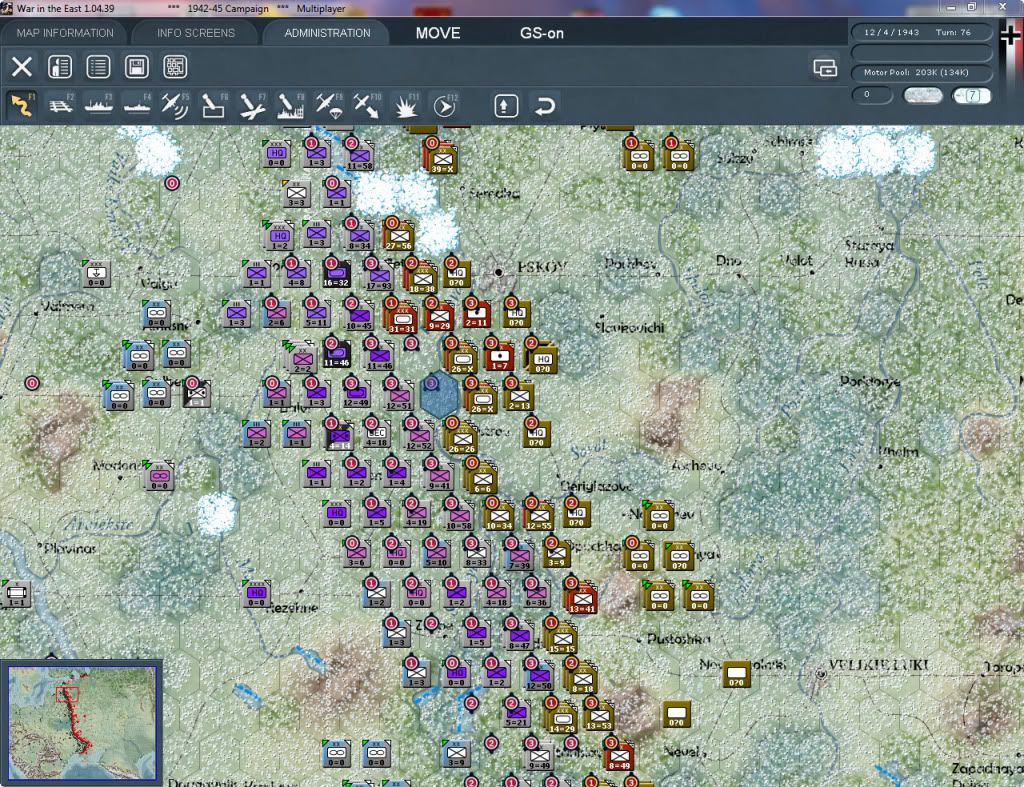
Task: Select the Soviet unit labeled 12=55
Action: point(539,516)
